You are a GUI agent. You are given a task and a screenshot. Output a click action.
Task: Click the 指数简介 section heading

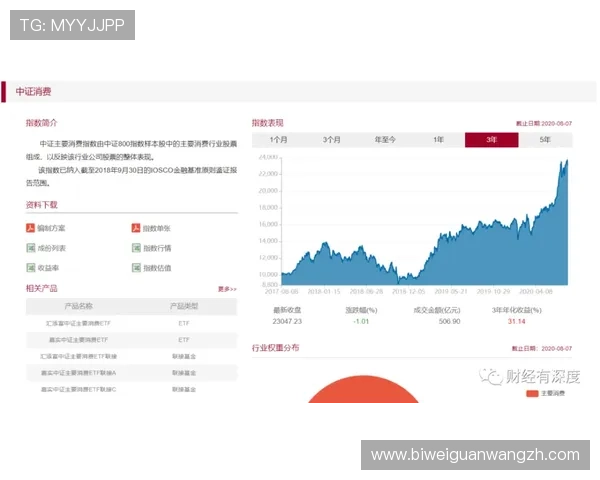click(41, 123)
